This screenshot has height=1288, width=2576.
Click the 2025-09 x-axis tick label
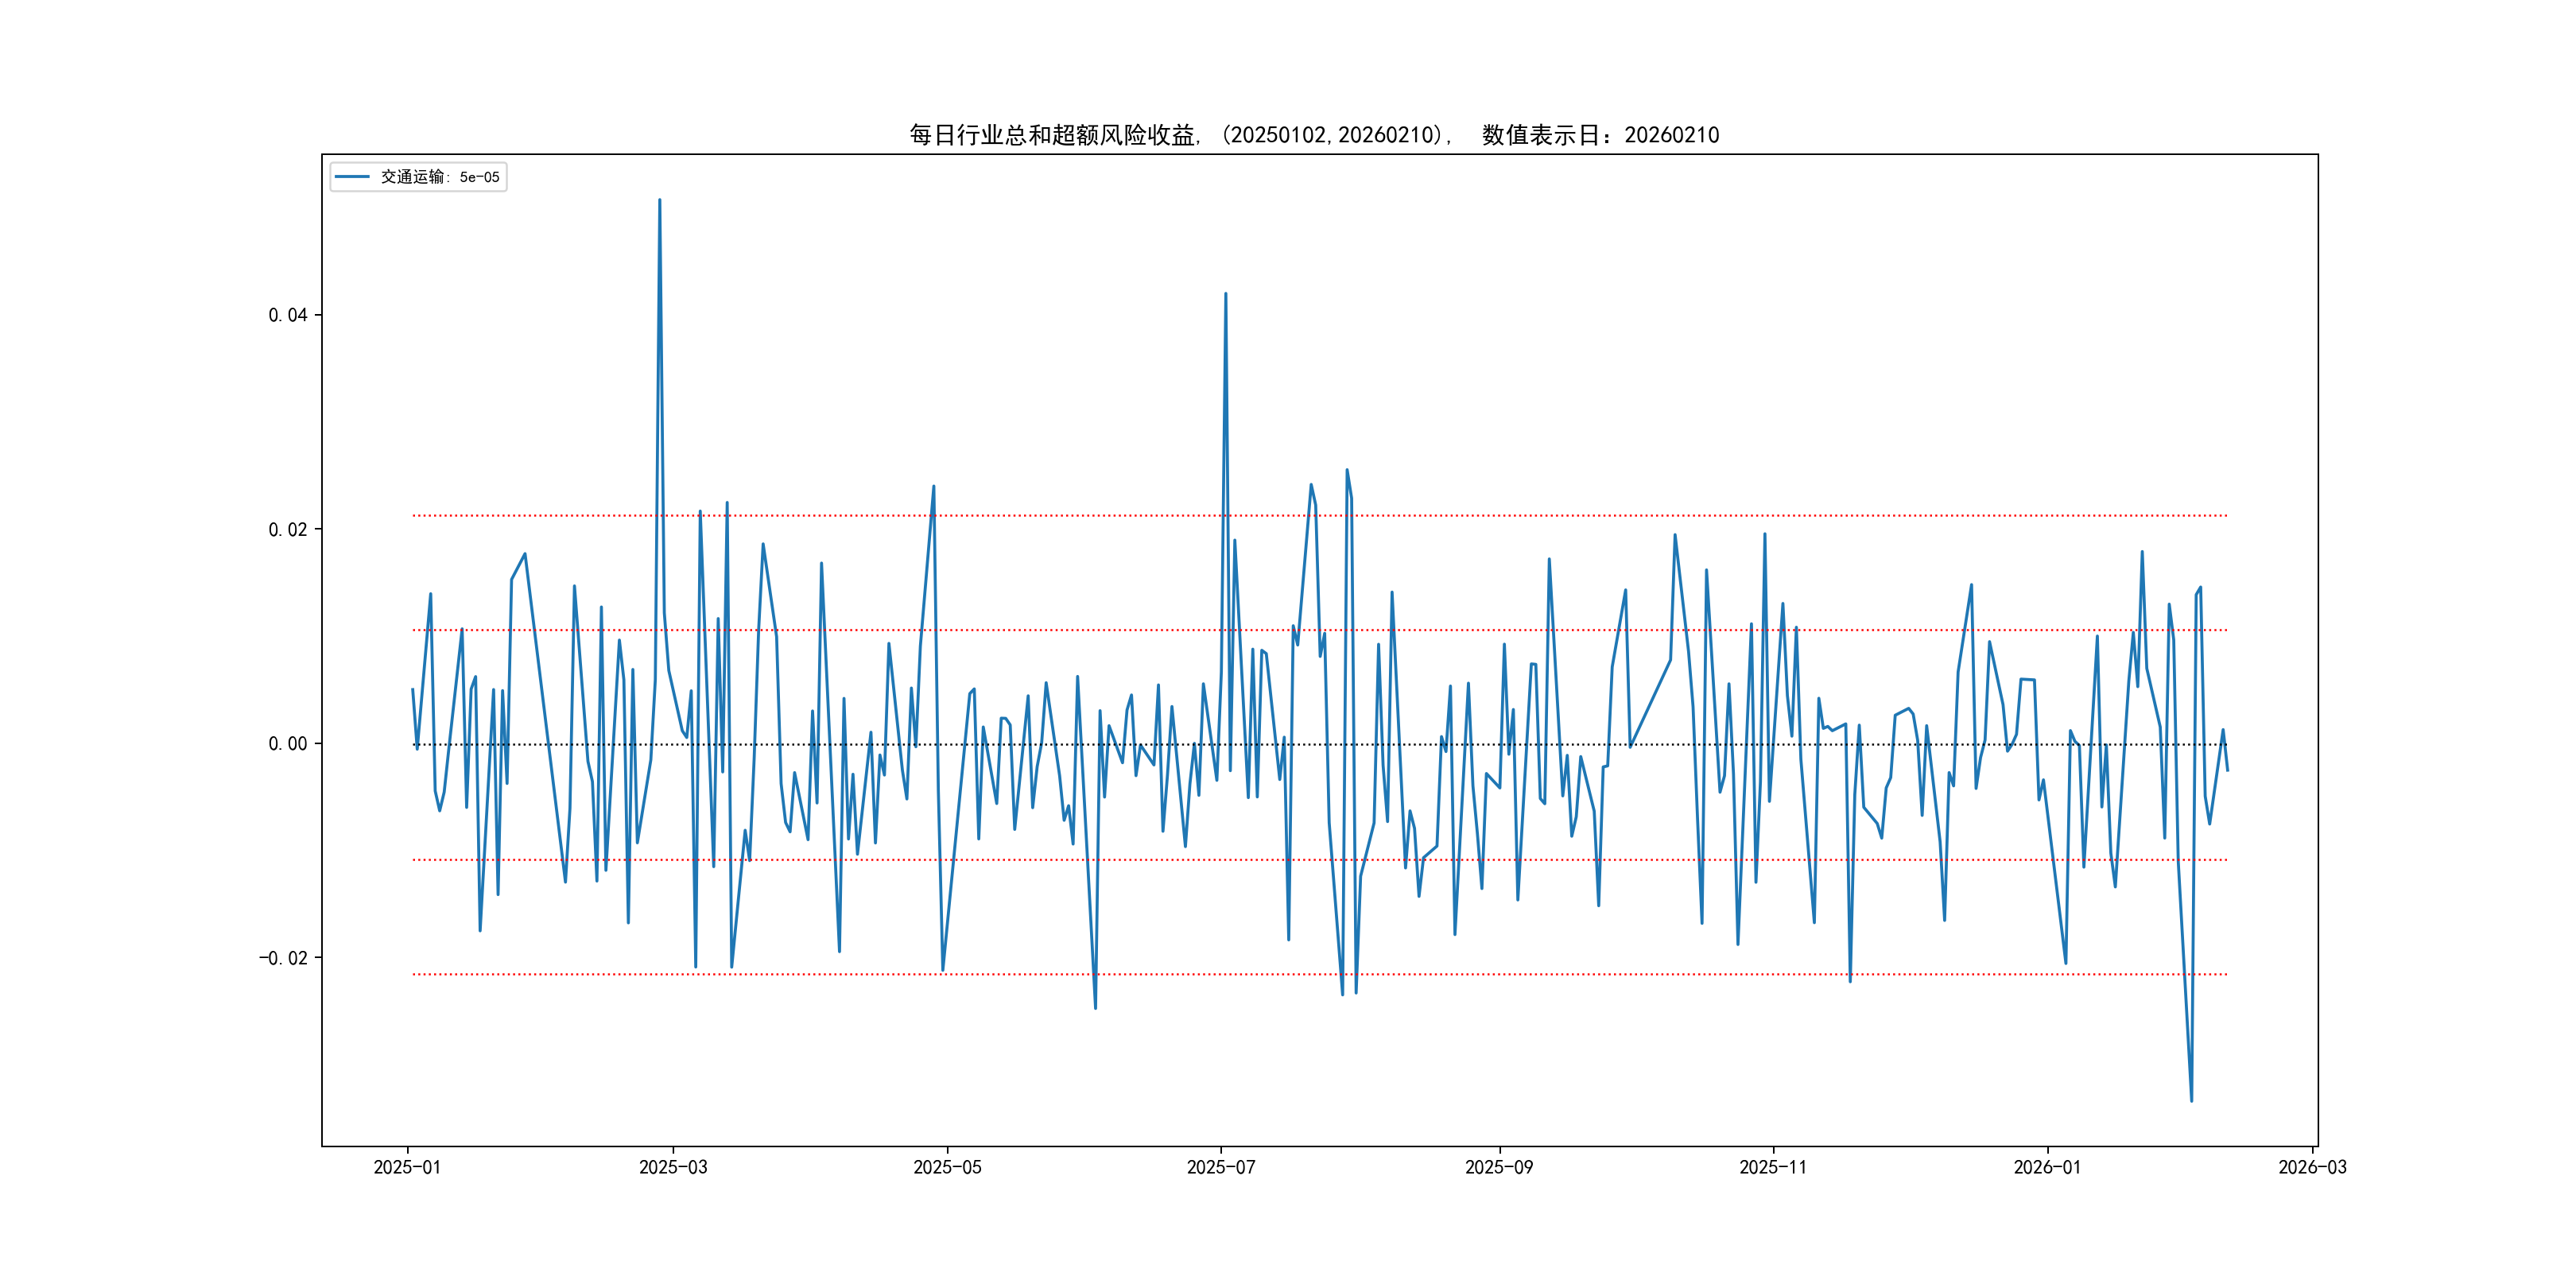(1498, 1167)
